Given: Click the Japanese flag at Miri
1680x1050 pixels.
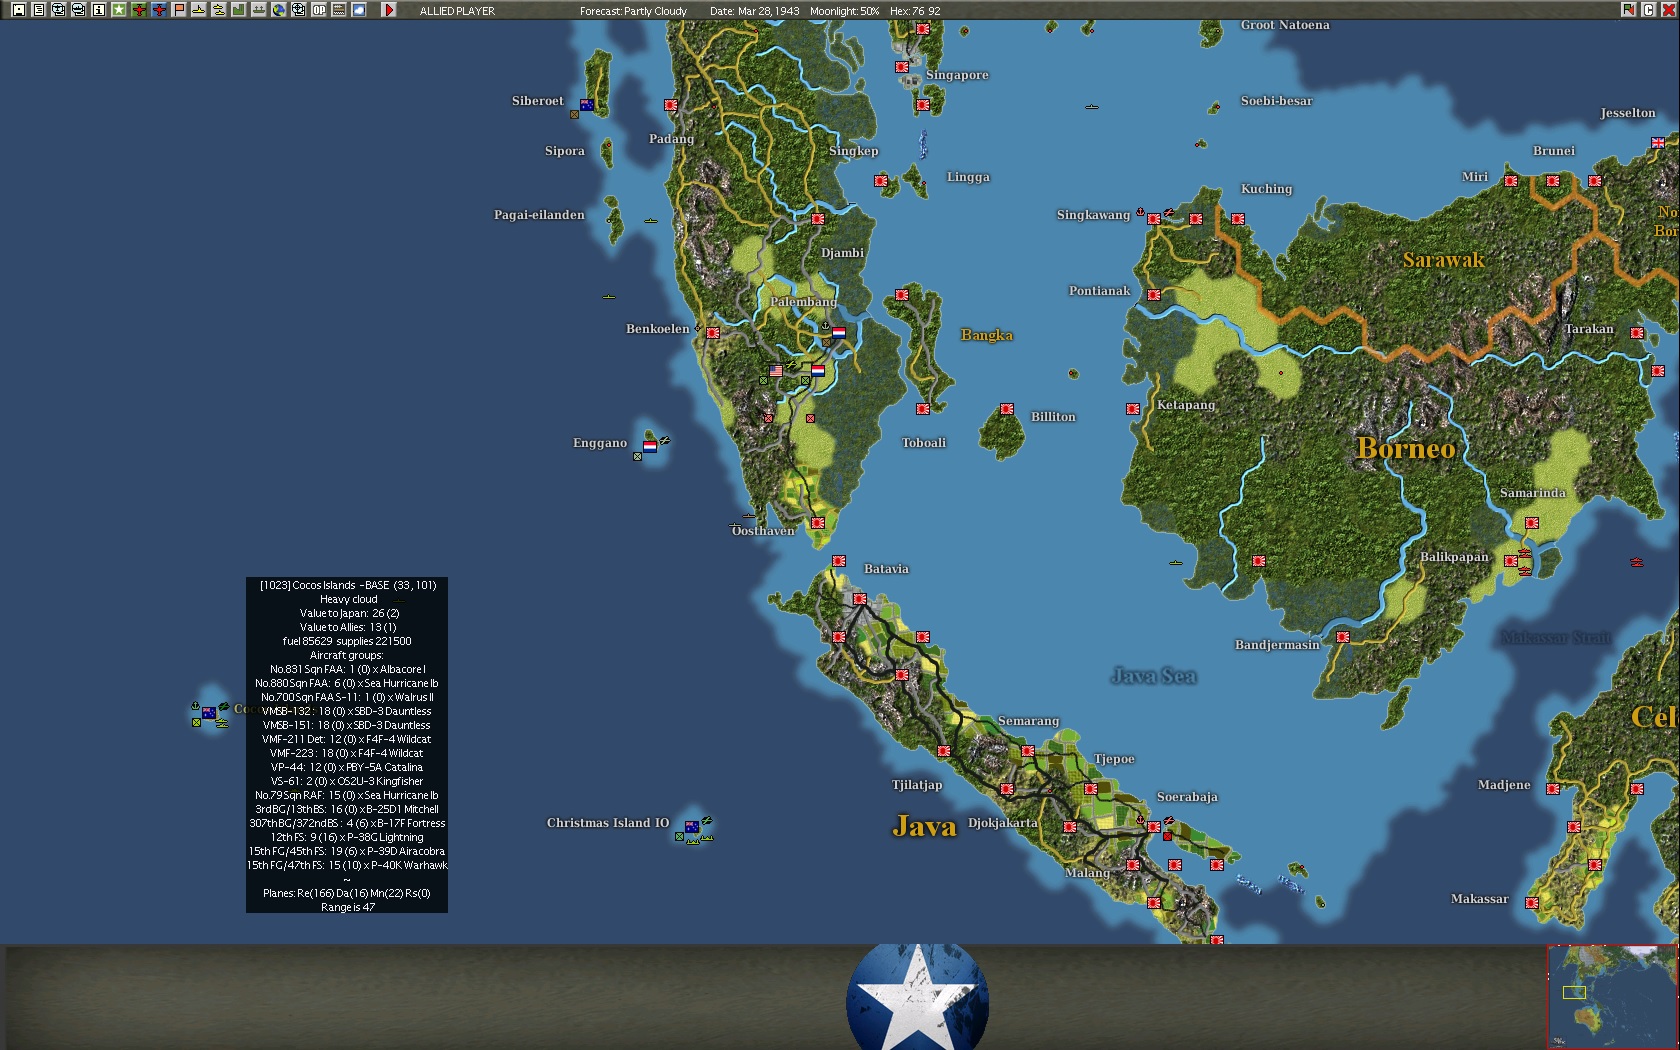Looking at the screenshot, I should (1511, 180).
